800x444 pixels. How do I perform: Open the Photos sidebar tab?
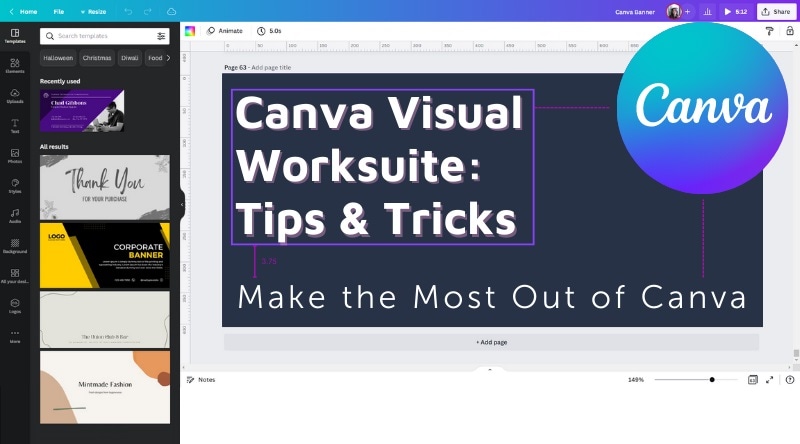(15, 156)
